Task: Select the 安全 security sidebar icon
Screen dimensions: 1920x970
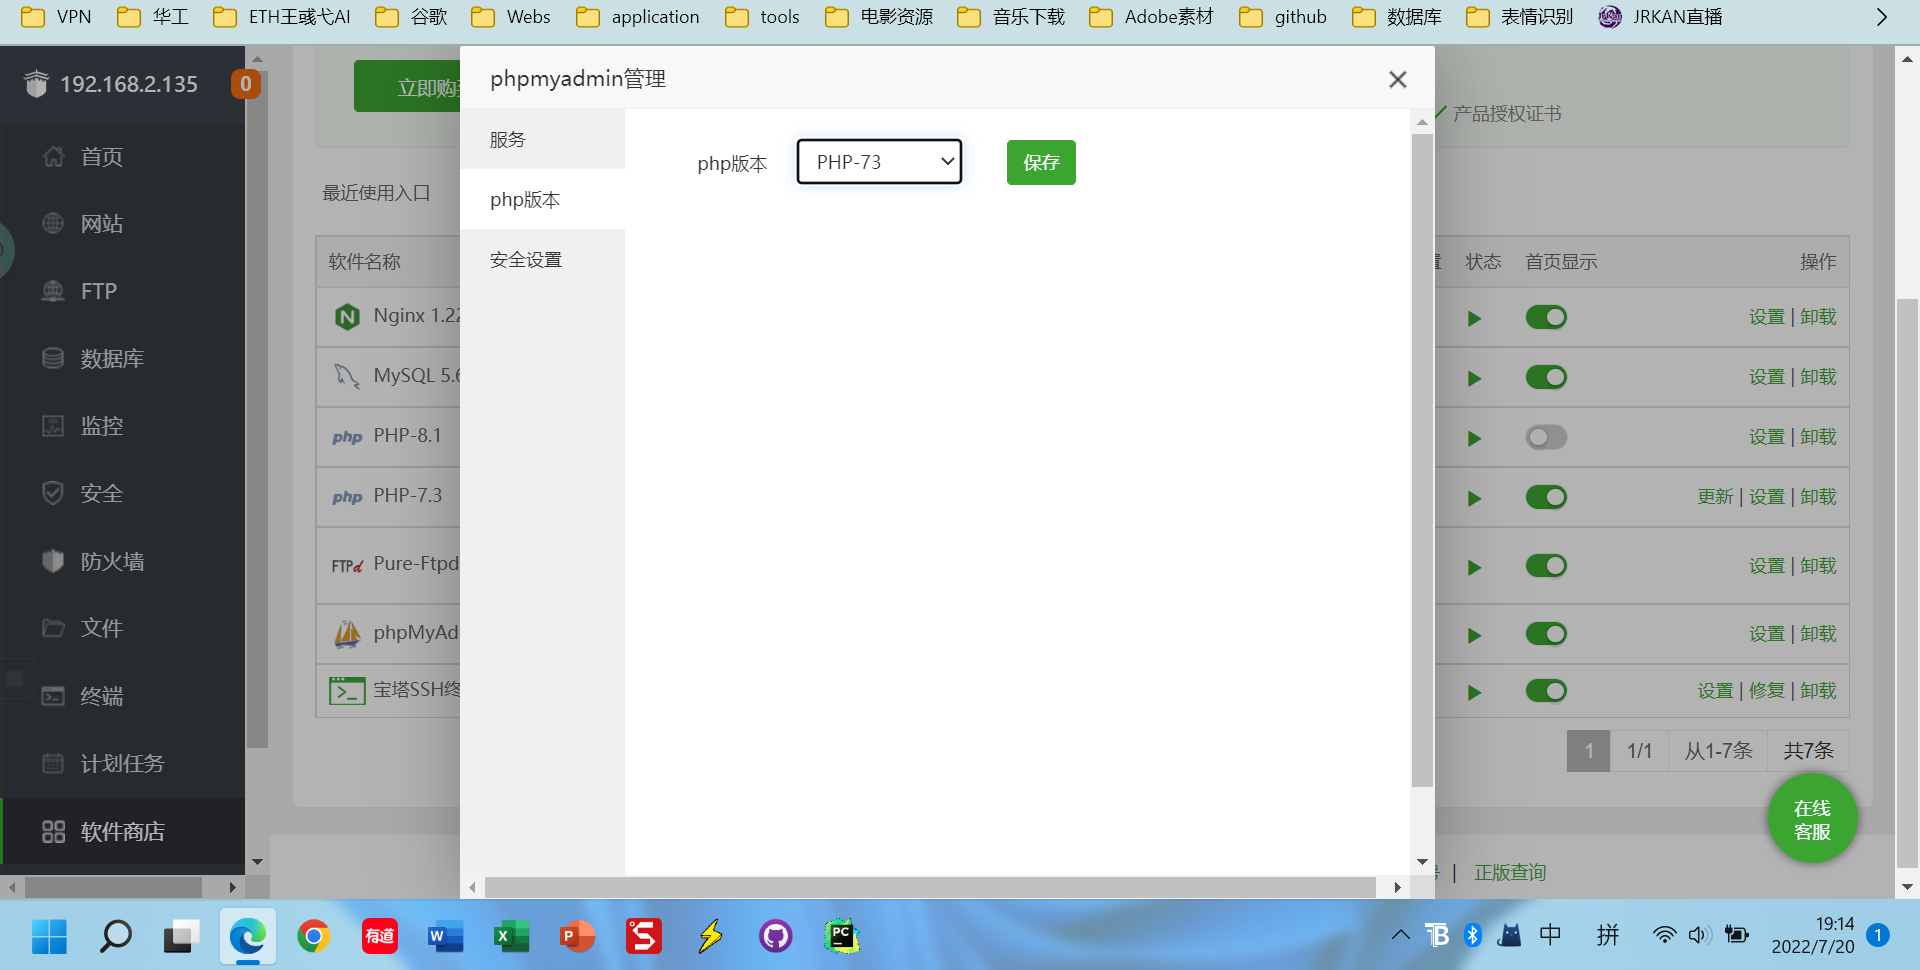Action: click(x=100, y=493)
